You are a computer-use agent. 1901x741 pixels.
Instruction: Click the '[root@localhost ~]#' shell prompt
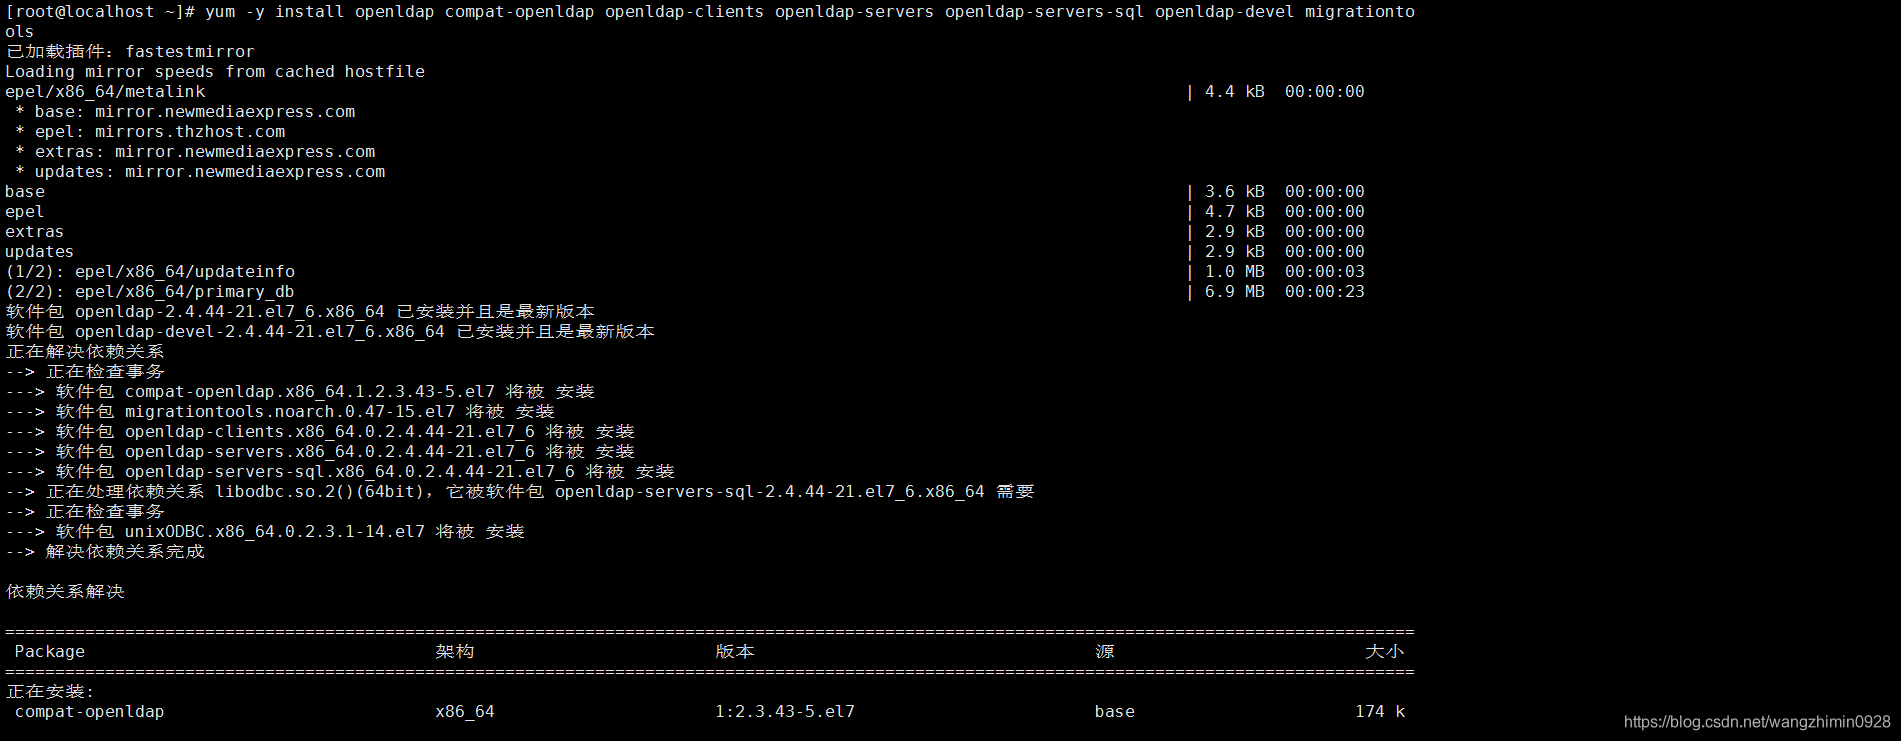click(x=100, y=12)
